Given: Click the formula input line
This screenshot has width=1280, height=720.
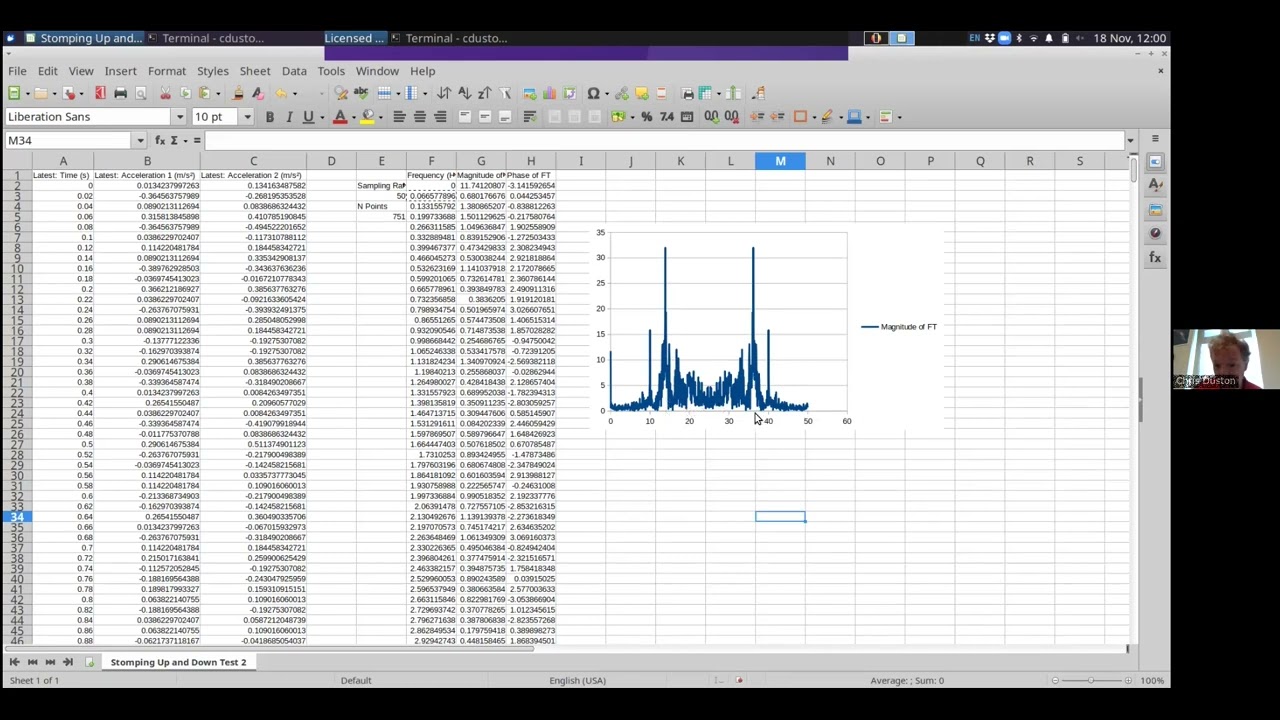Looking at the screenshot, I should [664, 141].
